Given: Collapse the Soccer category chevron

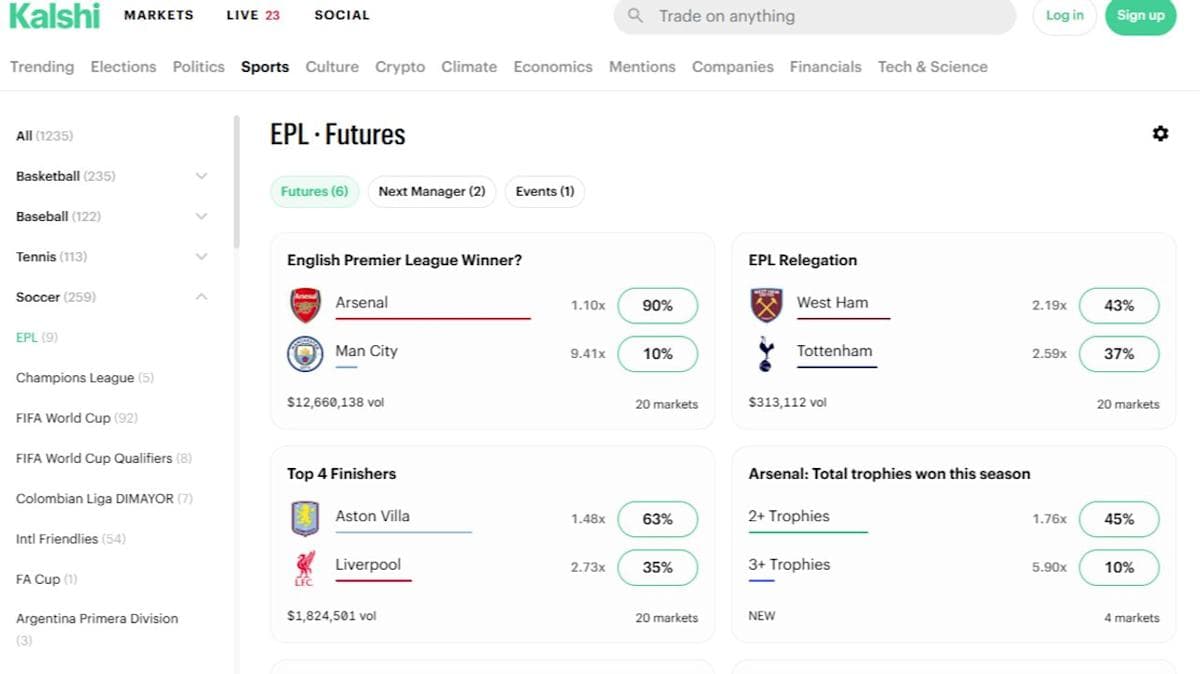Looking at the screenshot, I should click(x=201, y=297).
